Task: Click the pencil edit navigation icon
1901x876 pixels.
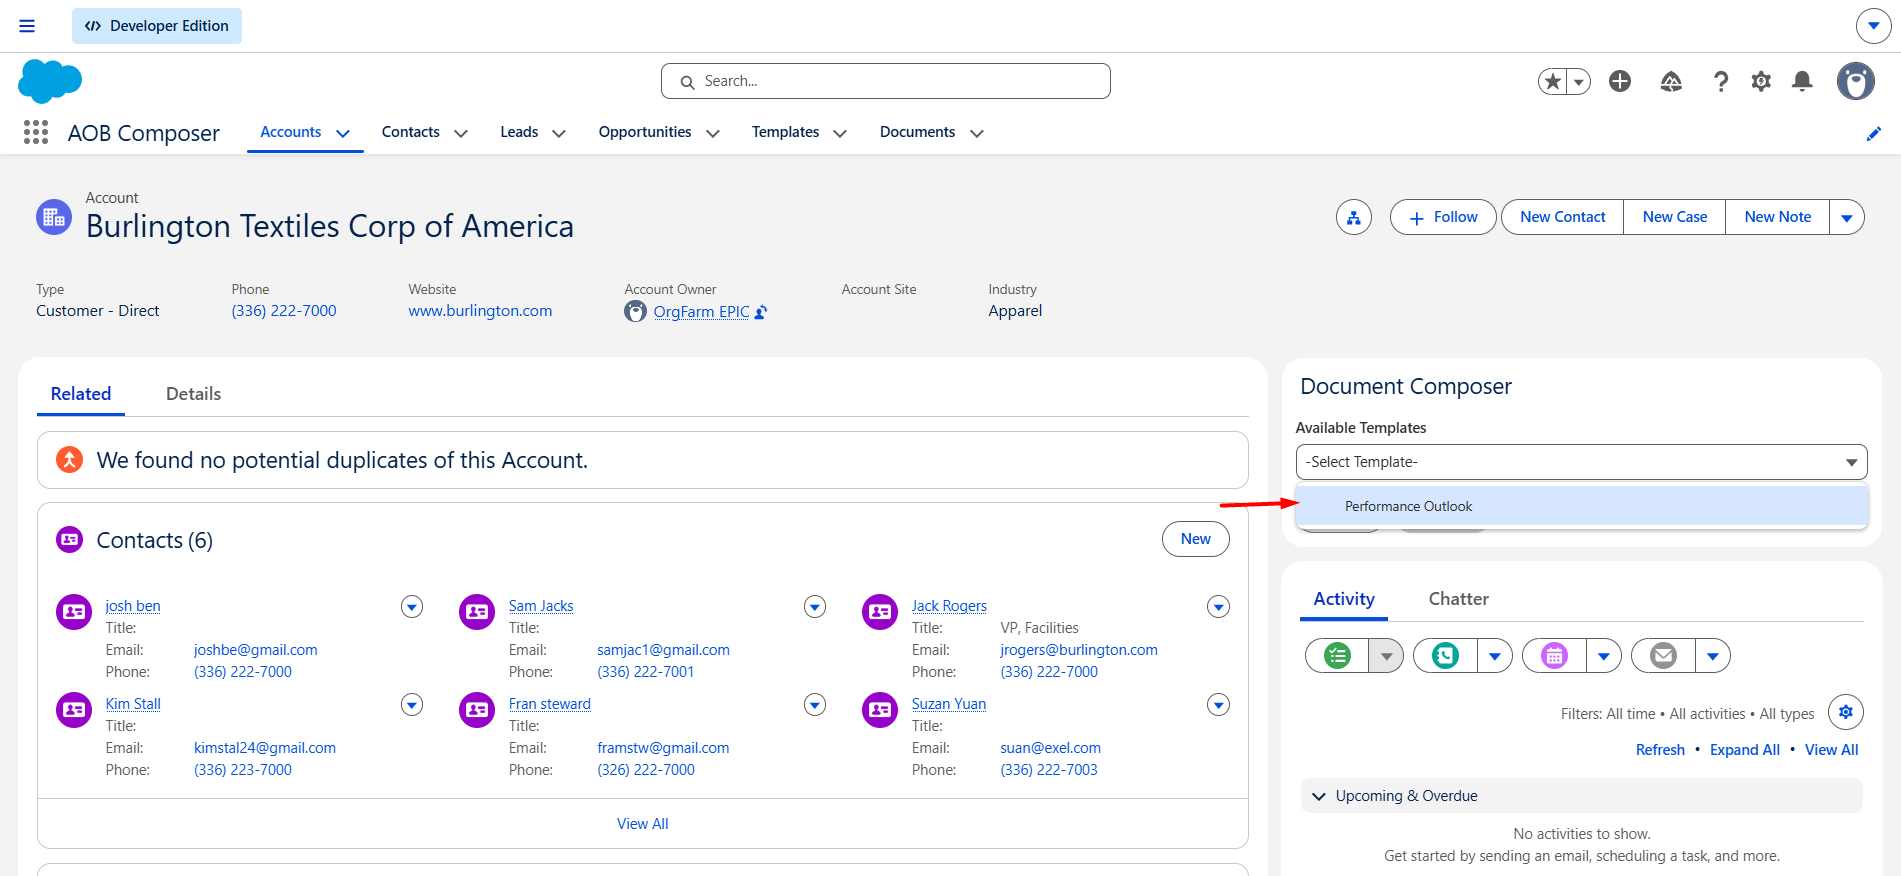Action: pyautogui.click(x=1874, y=134)
